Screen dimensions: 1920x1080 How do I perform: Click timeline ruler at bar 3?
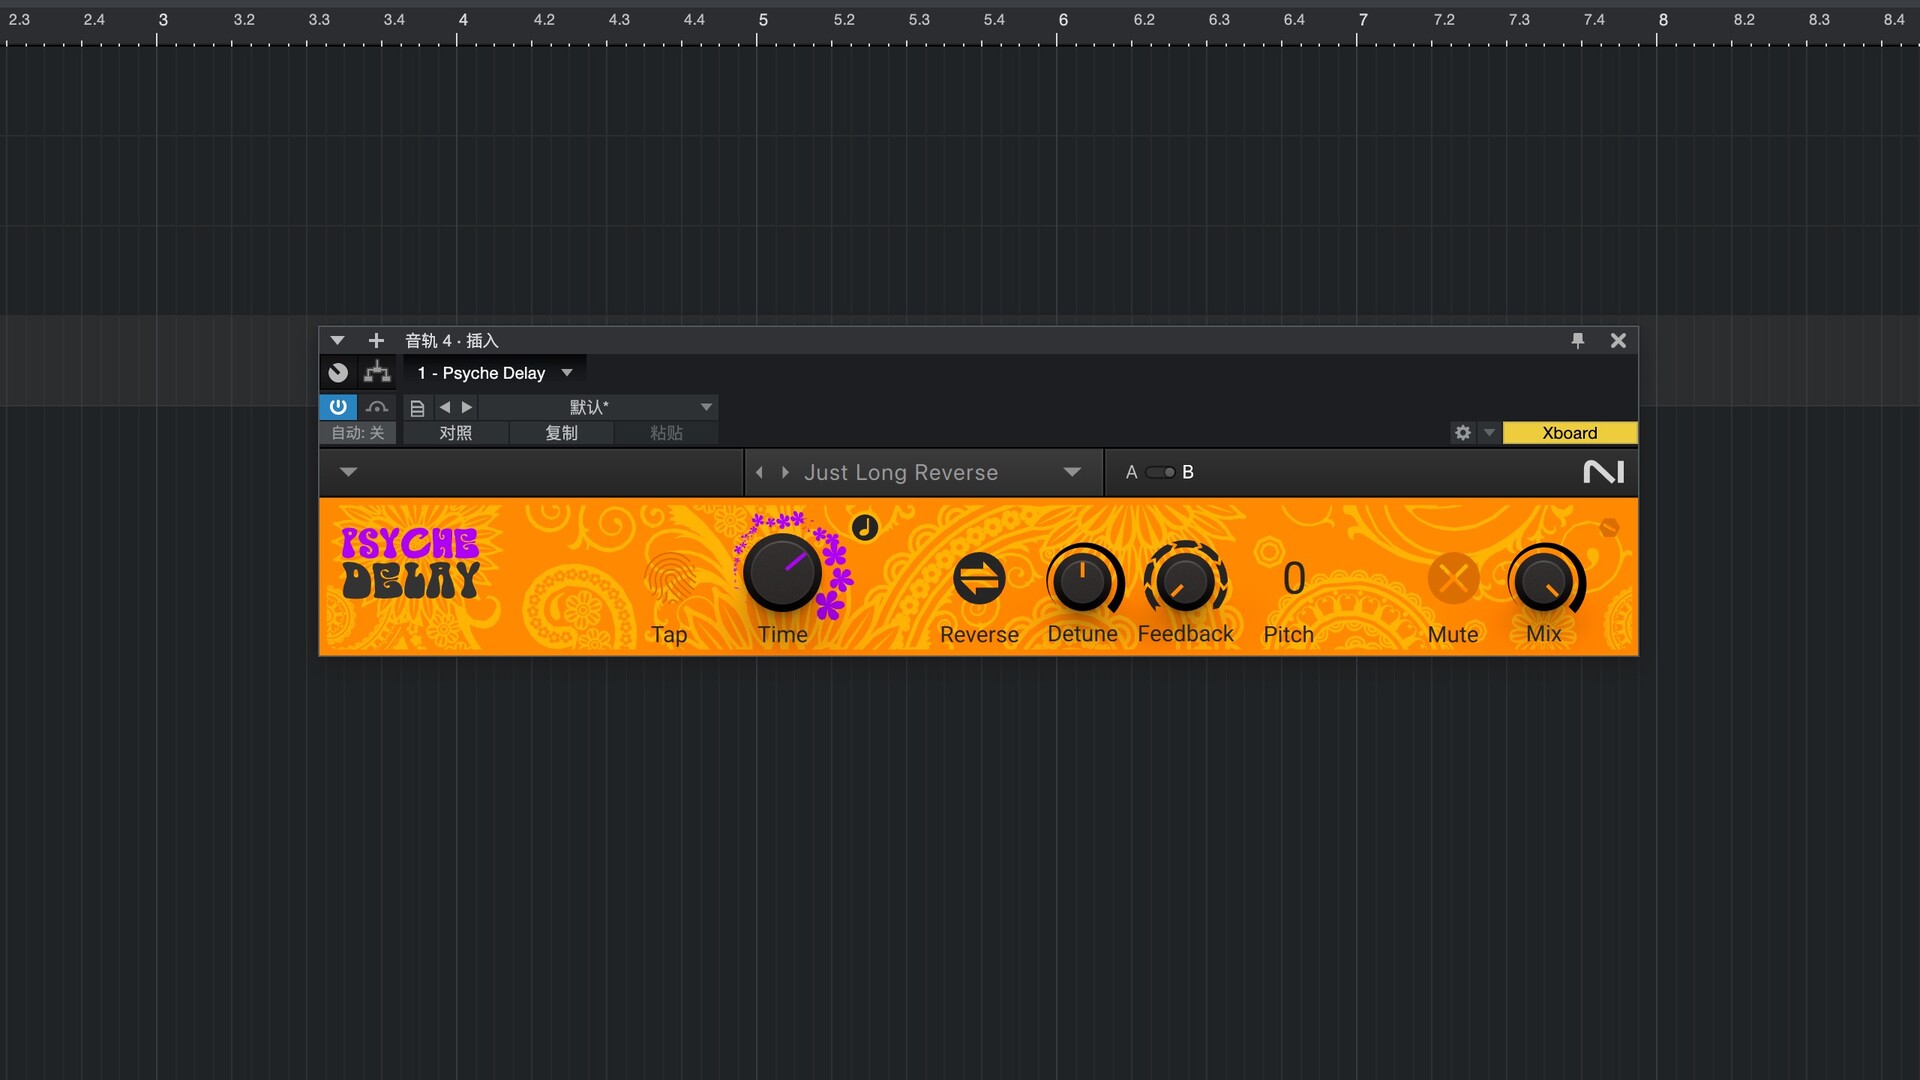point(163,20)
